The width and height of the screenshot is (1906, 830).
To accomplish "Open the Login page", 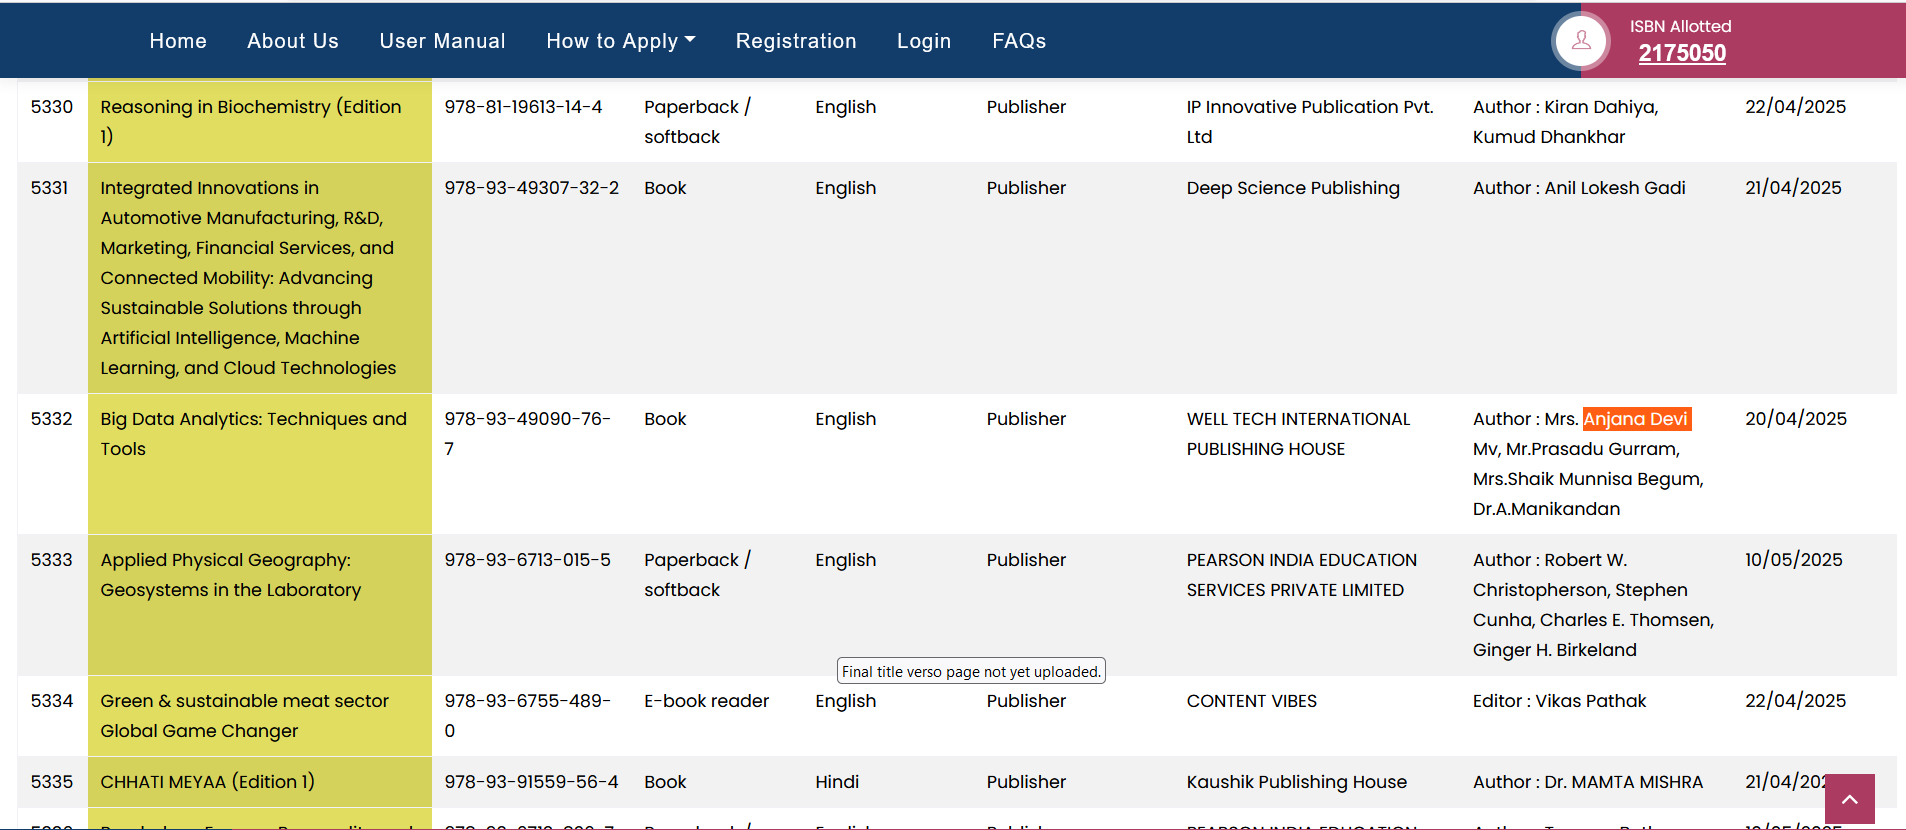I will [x=923, y=41].
